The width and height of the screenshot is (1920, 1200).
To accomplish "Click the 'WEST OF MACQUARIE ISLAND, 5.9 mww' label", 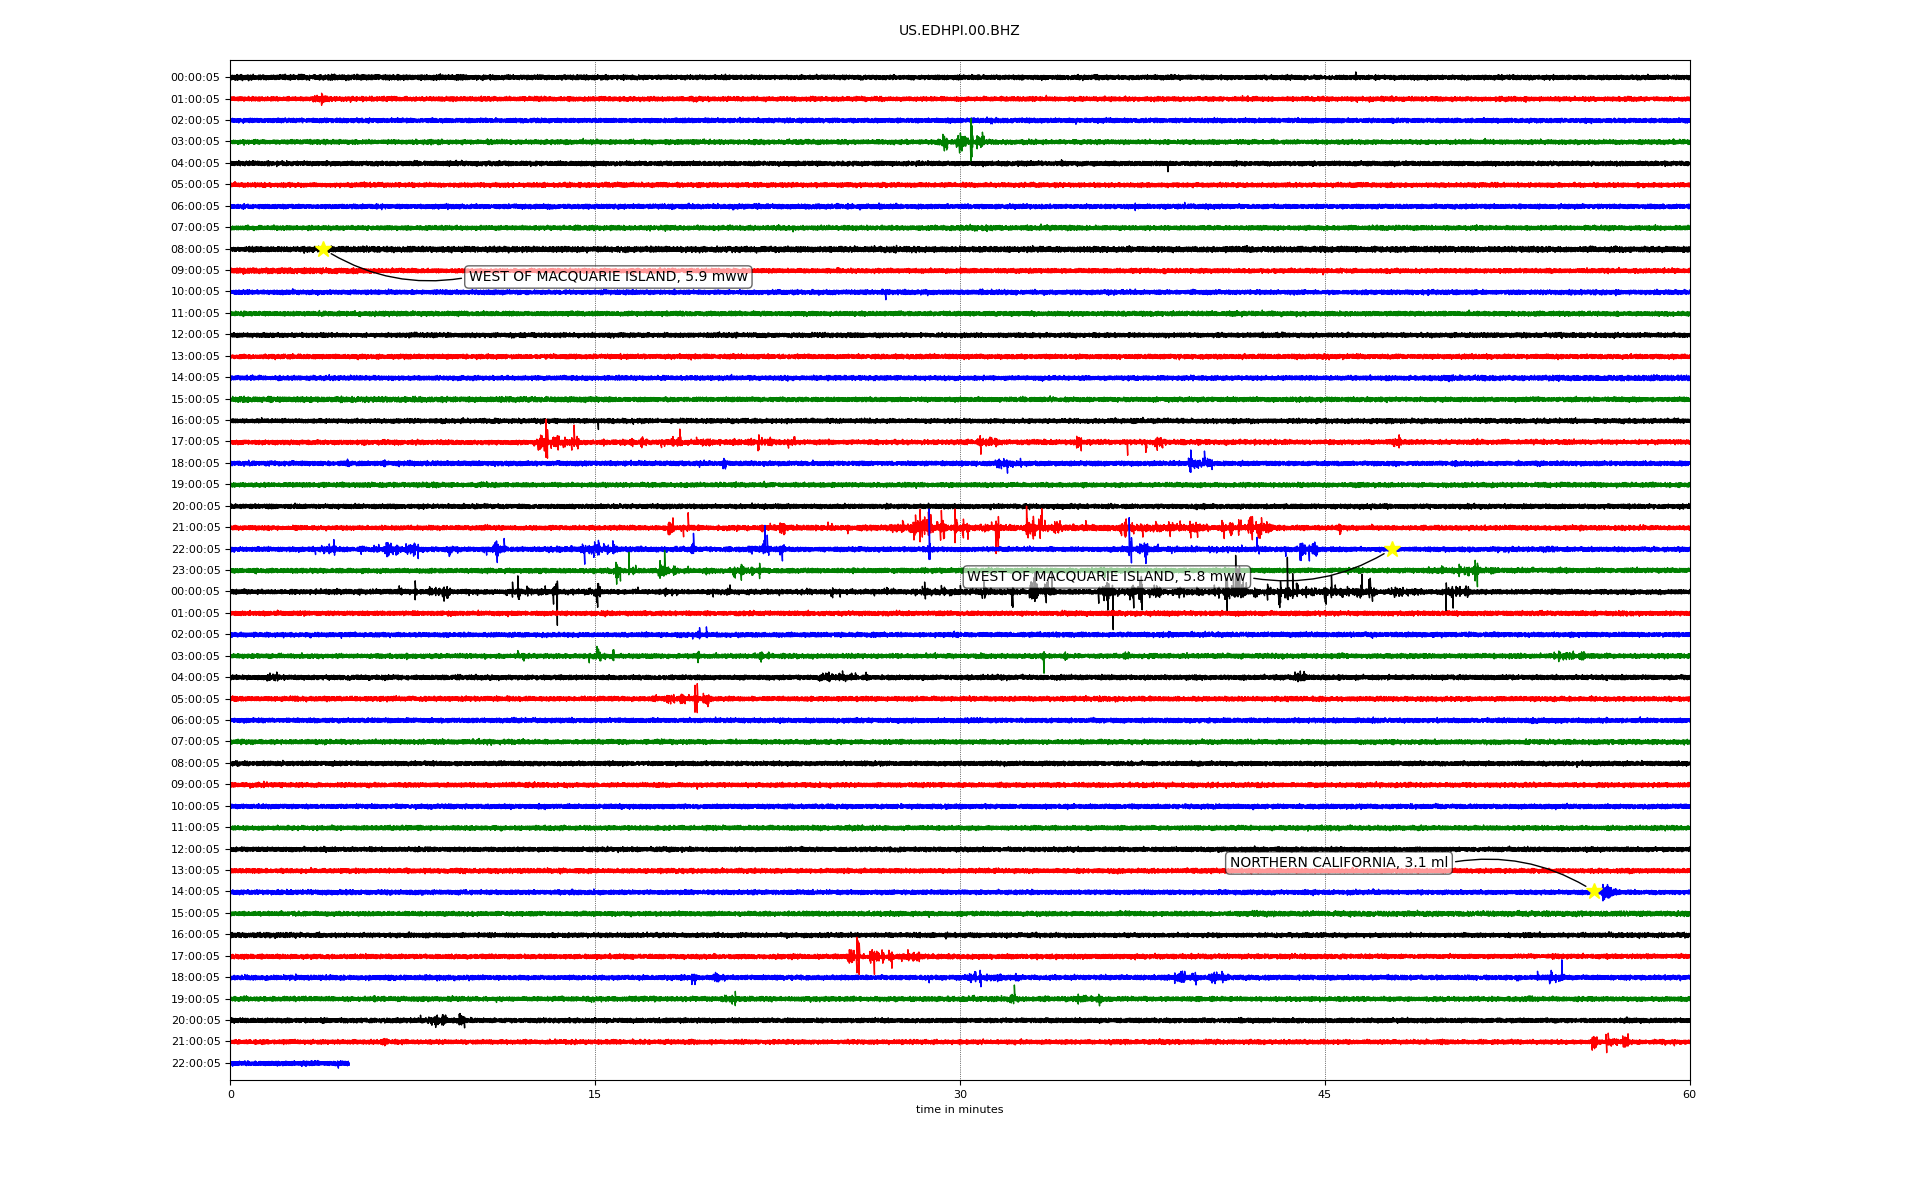I will point(608,277).
